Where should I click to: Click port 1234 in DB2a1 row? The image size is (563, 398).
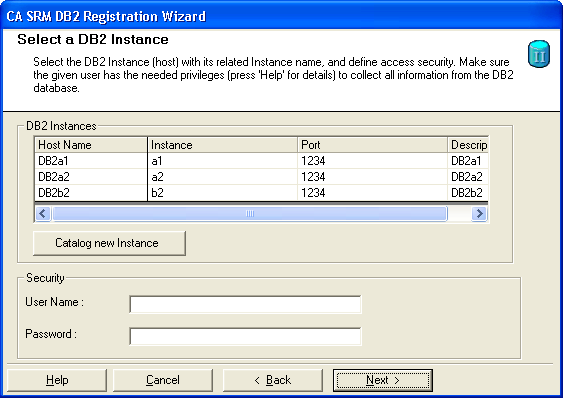pyautogui.click(x=372, y=161)
